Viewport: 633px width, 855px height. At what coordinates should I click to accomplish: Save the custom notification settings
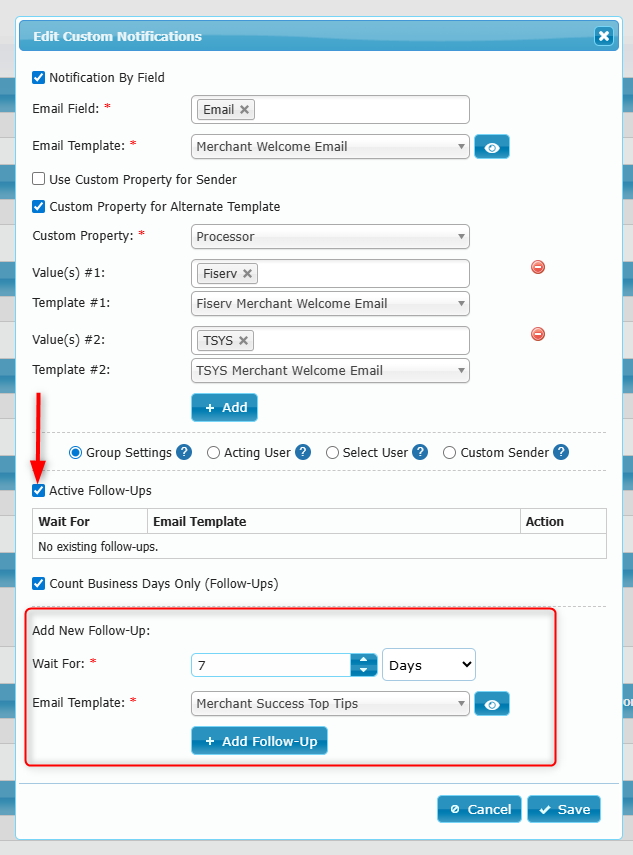click(x=564, y=809)
